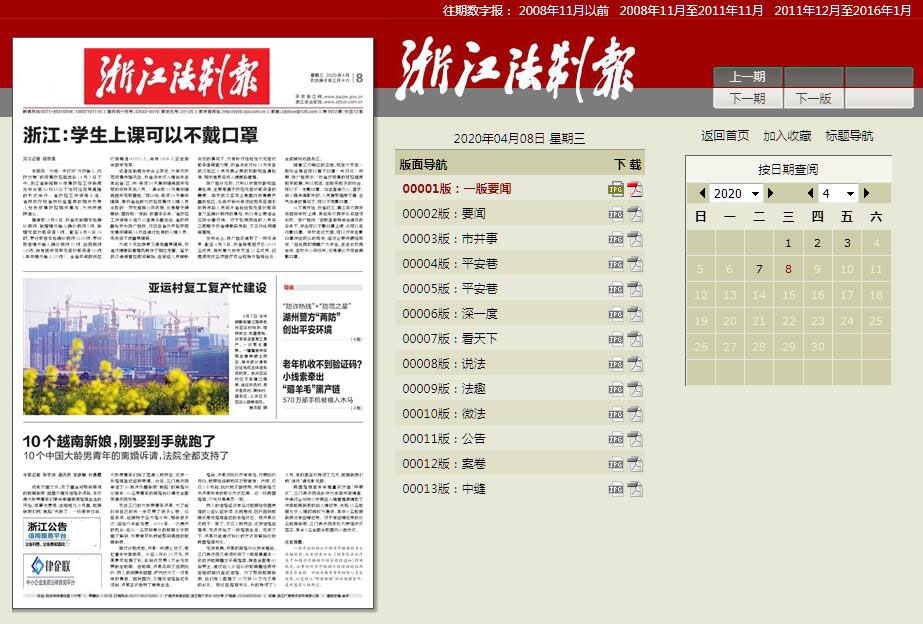Go to next page with 下一版
The height and width of the screenshot is (624, 923).
(x=813, y=98)
